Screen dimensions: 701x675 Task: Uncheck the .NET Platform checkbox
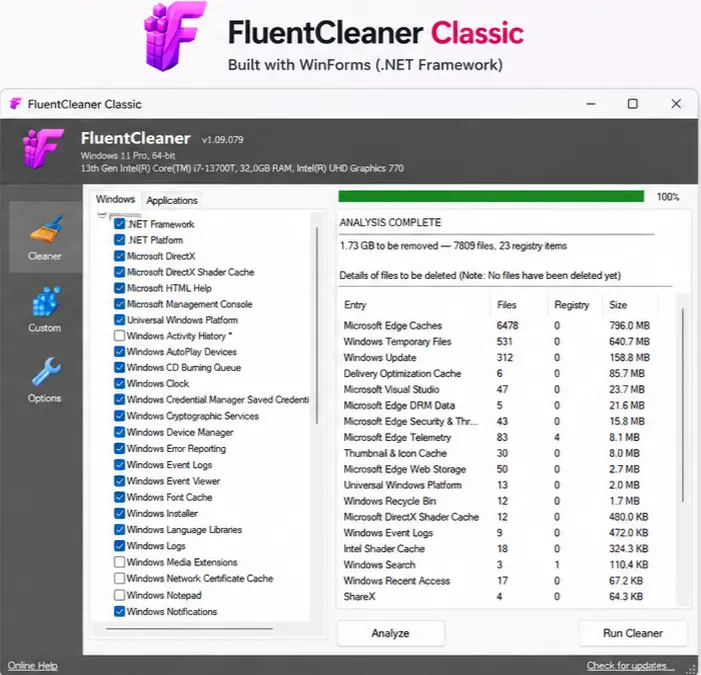(x=119, y=240)
